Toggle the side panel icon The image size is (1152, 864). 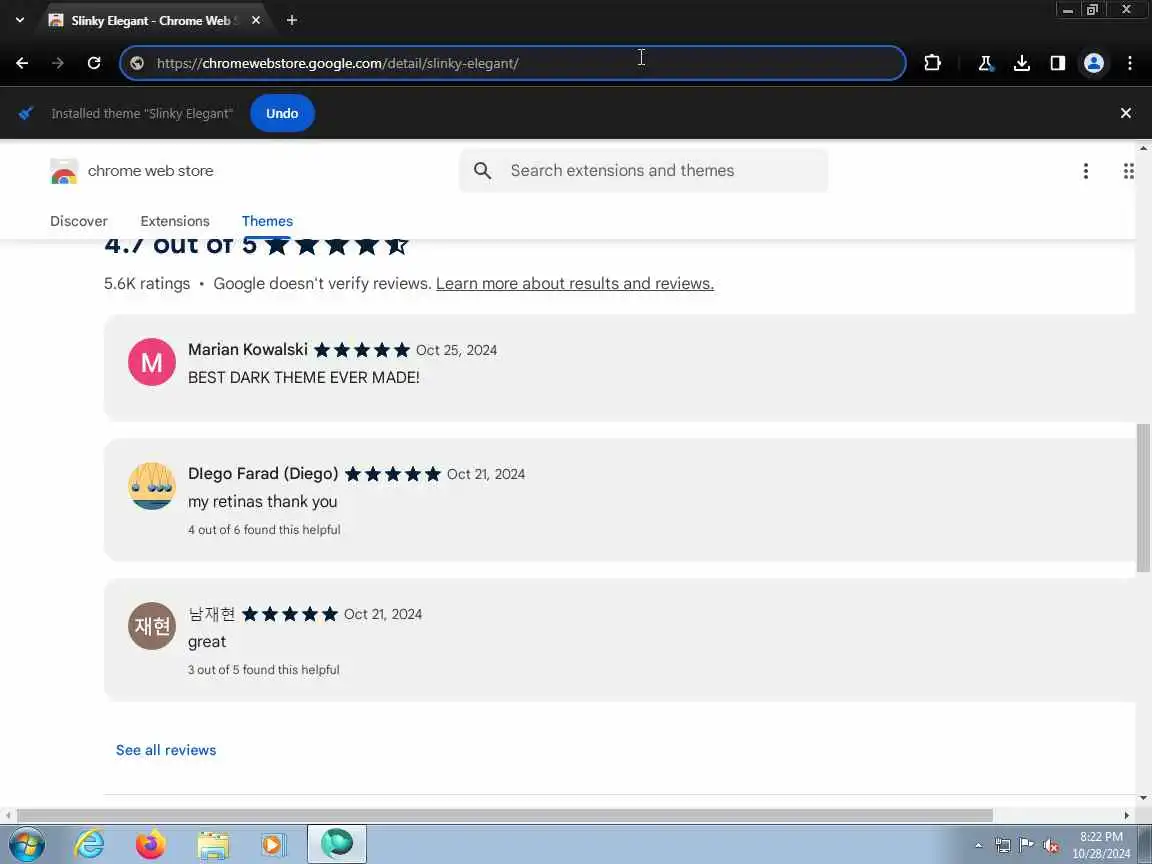[1058, 63]
